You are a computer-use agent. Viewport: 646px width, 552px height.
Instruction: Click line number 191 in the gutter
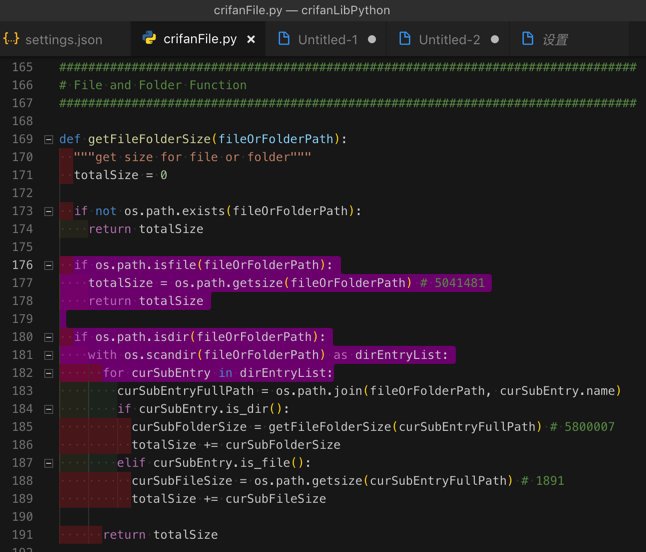point(21,535)
